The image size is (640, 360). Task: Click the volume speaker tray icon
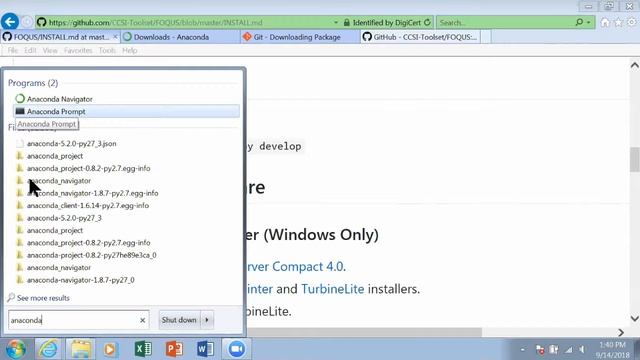pyautogui.click(x=582, y=350)
